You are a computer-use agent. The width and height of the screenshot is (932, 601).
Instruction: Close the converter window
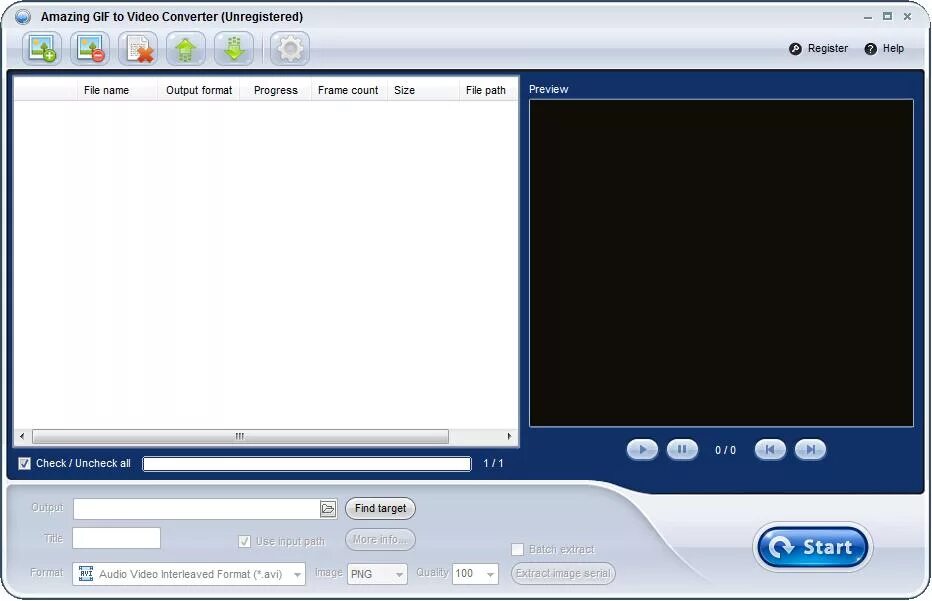click(908, 17)
